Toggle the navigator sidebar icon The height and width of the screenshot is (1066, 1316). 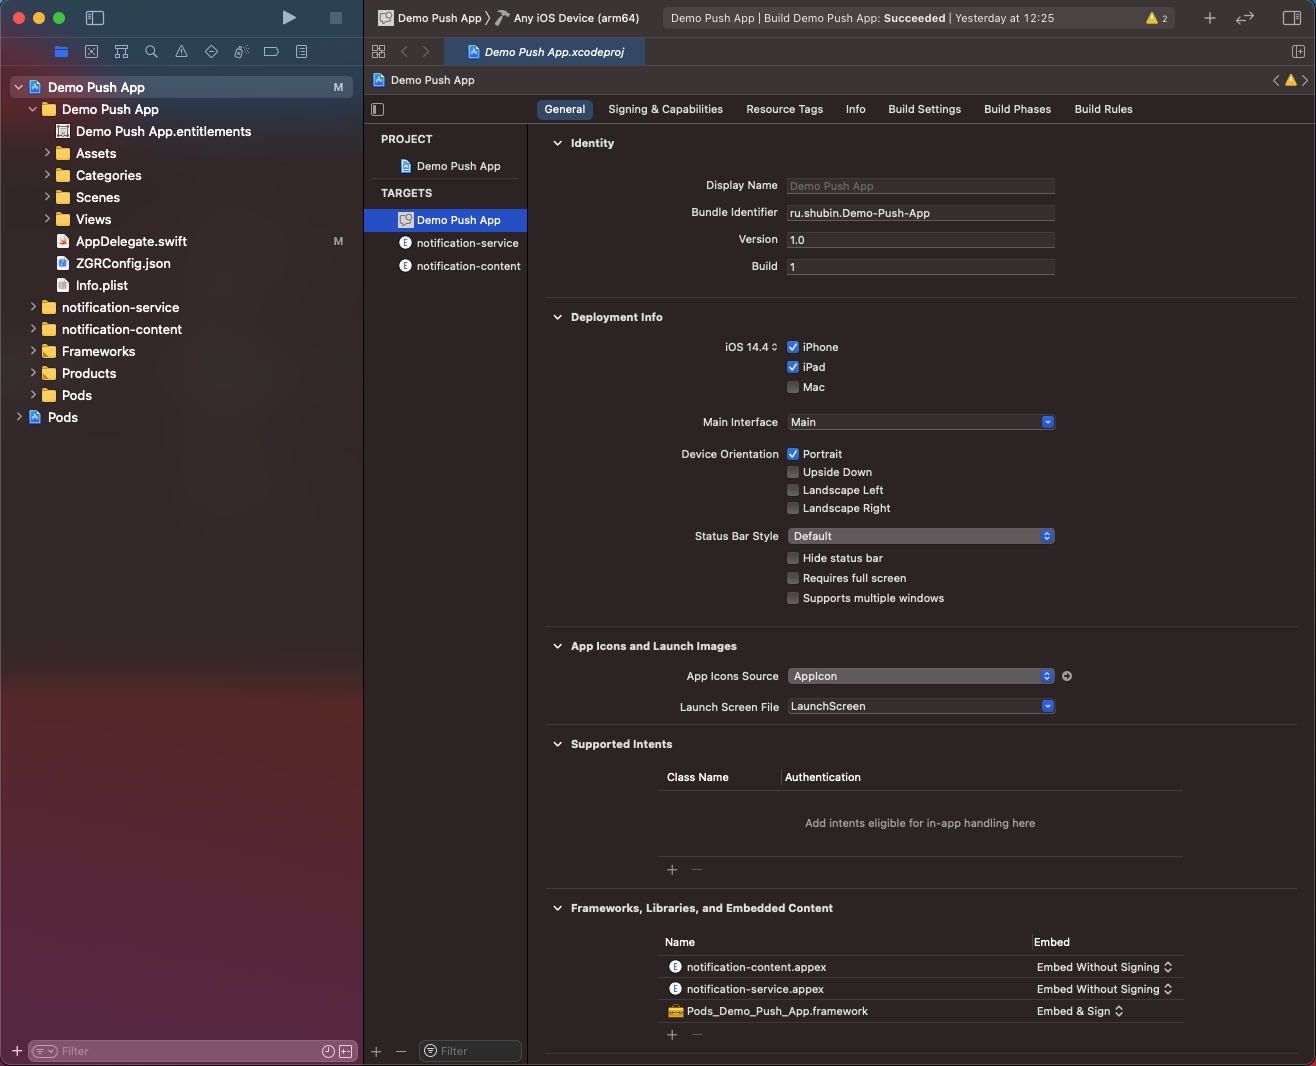[x=95, y=18]
